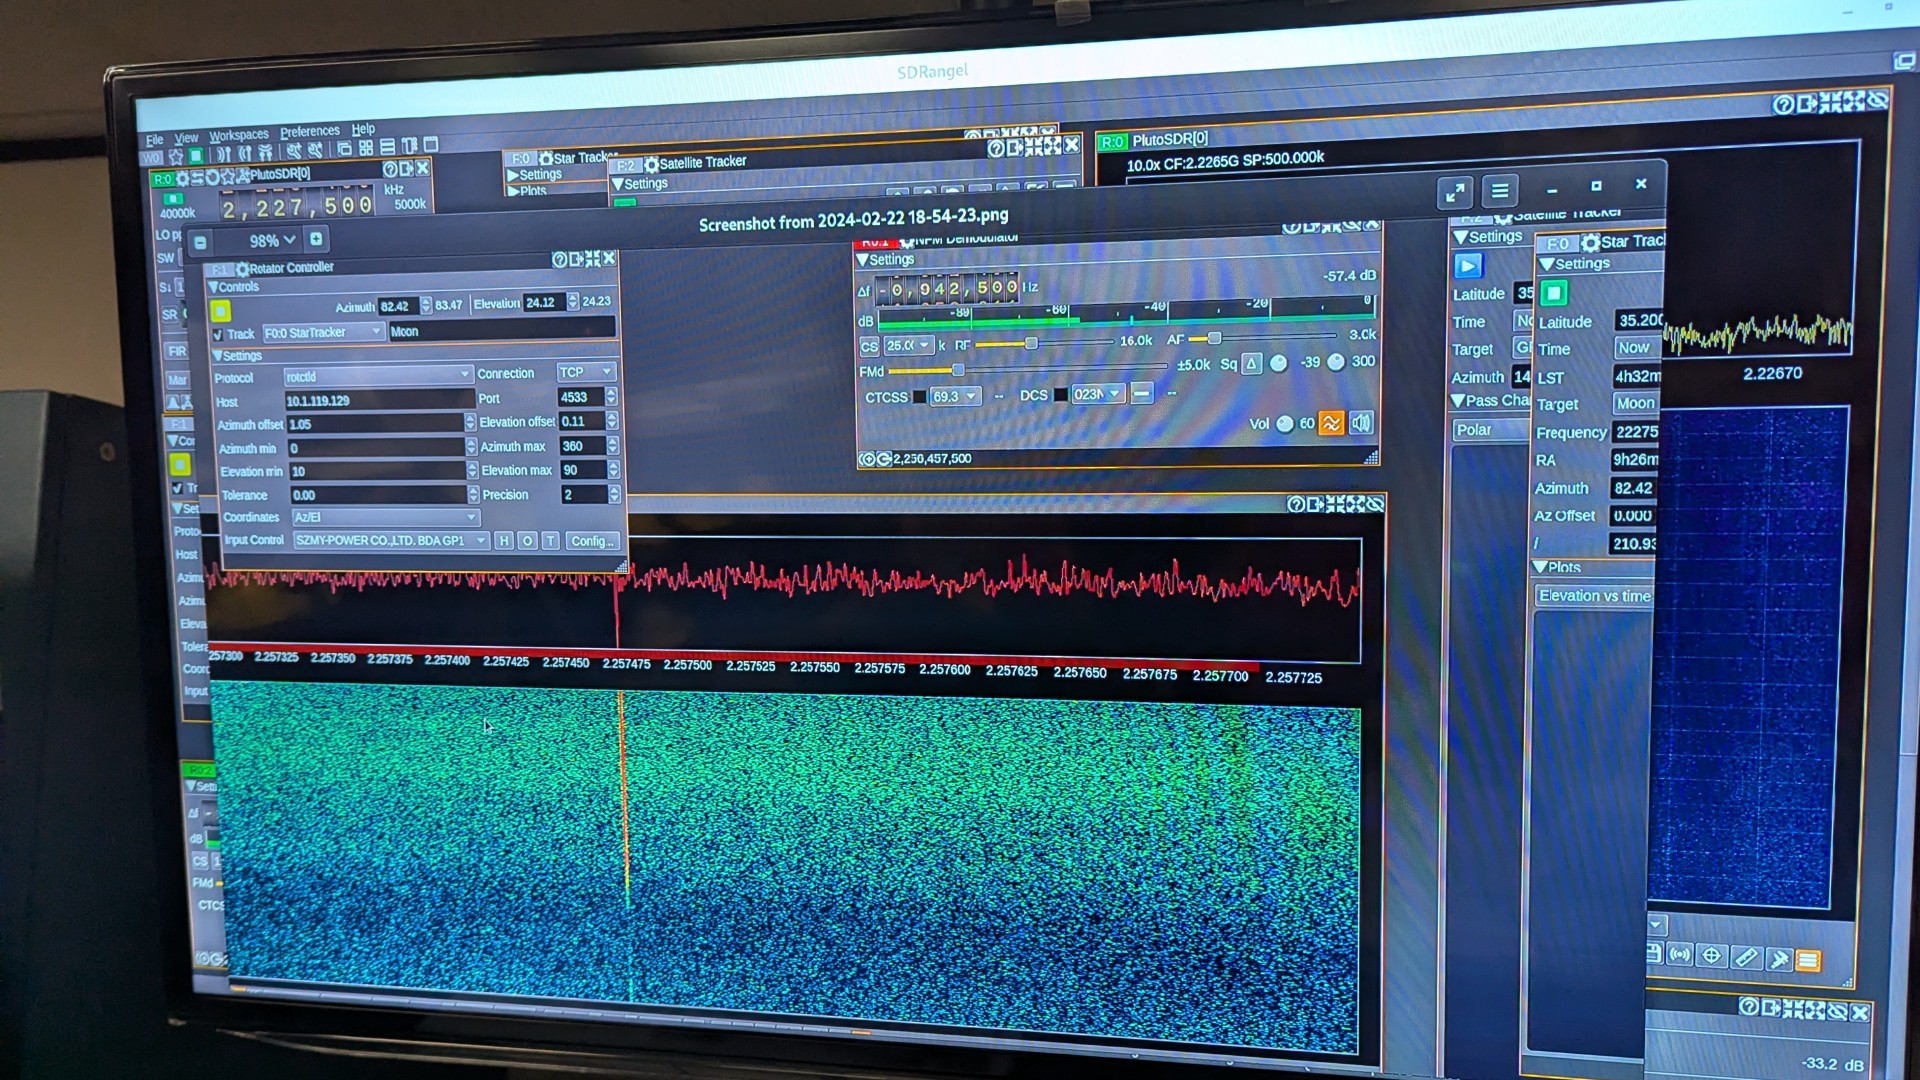Open the Preferences menu
This screenshot has height=1080, width=1920.
click(x=309, y=130)
